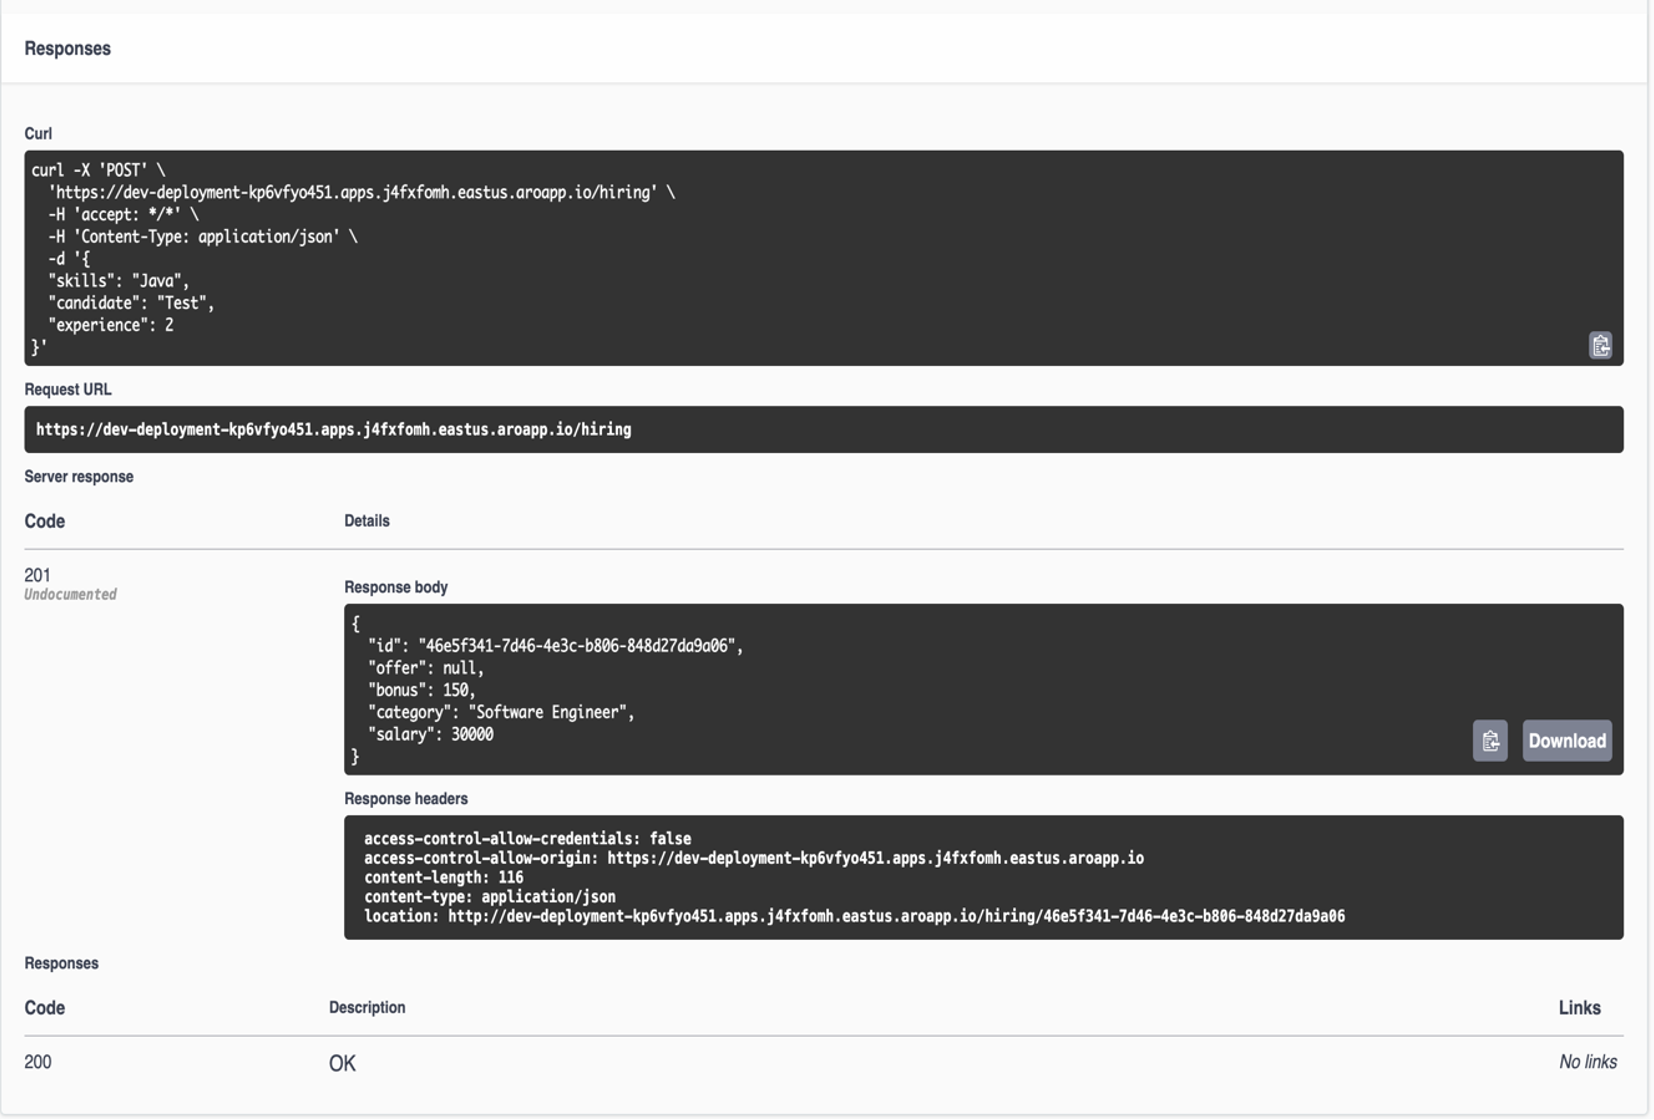Click the "bonus": 150 line

421,690
